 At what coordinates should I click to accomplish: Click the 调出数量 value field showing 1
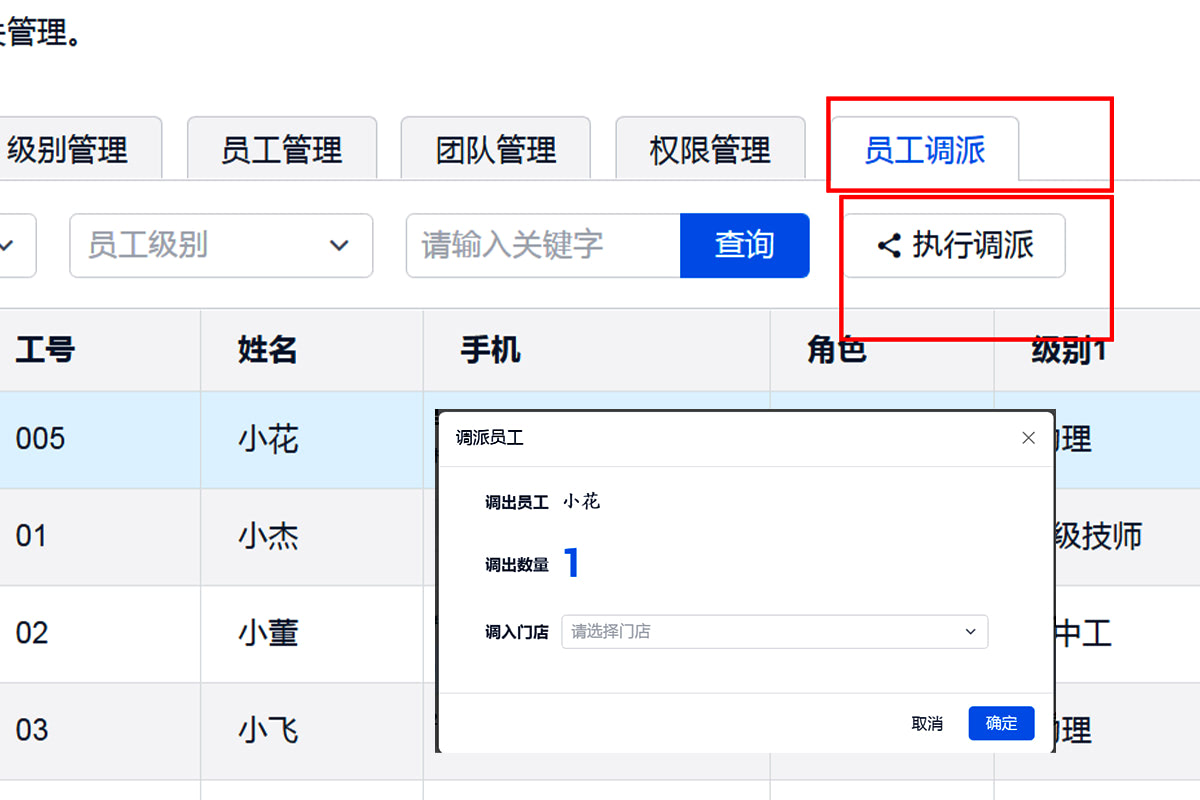tap(572, 563)
